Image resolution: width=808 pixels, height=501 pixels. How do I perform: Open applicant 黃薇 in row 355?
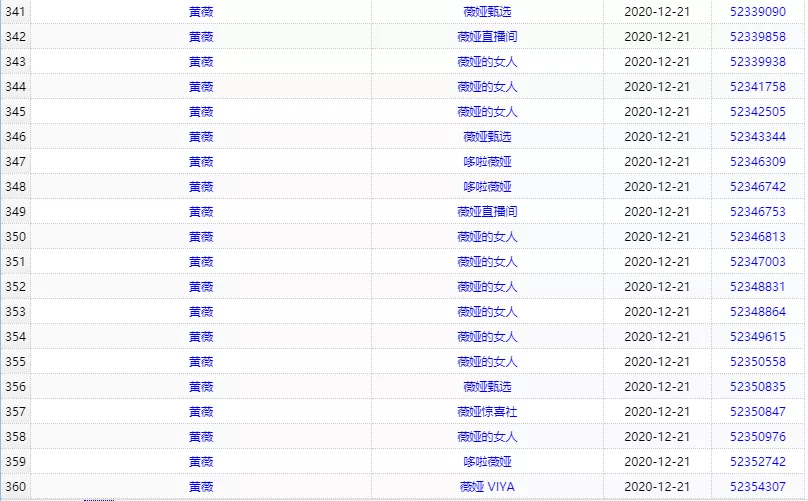click(x=201, y=362)
